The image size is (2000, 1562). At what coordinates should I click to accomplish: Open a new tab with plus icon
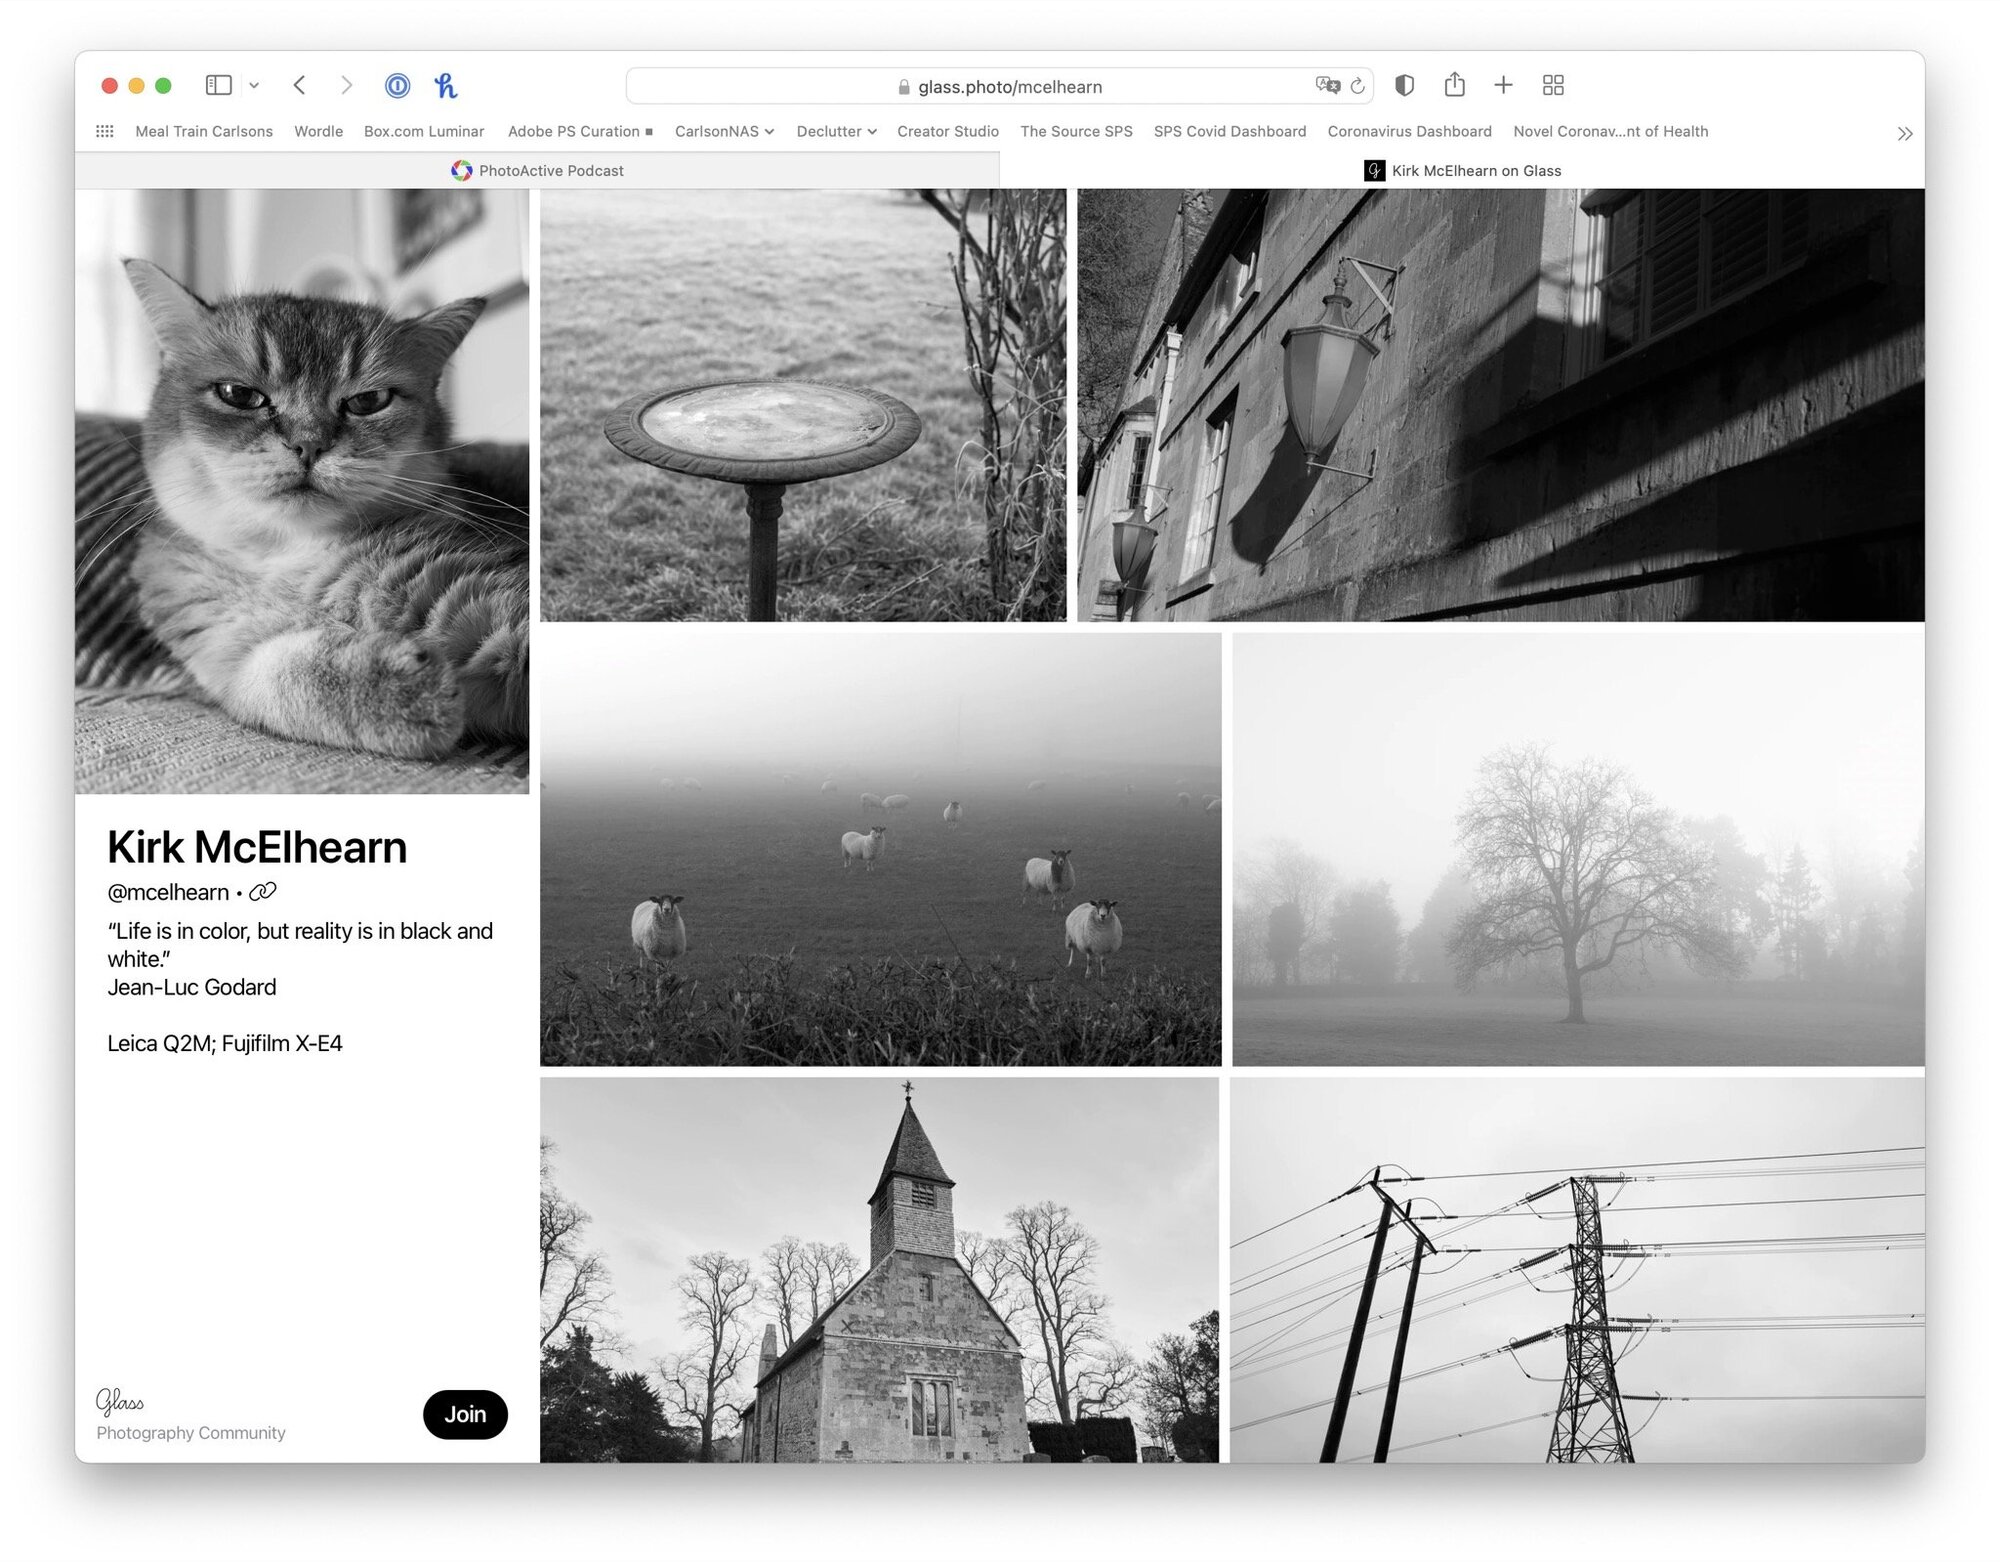pos(1503,86)
